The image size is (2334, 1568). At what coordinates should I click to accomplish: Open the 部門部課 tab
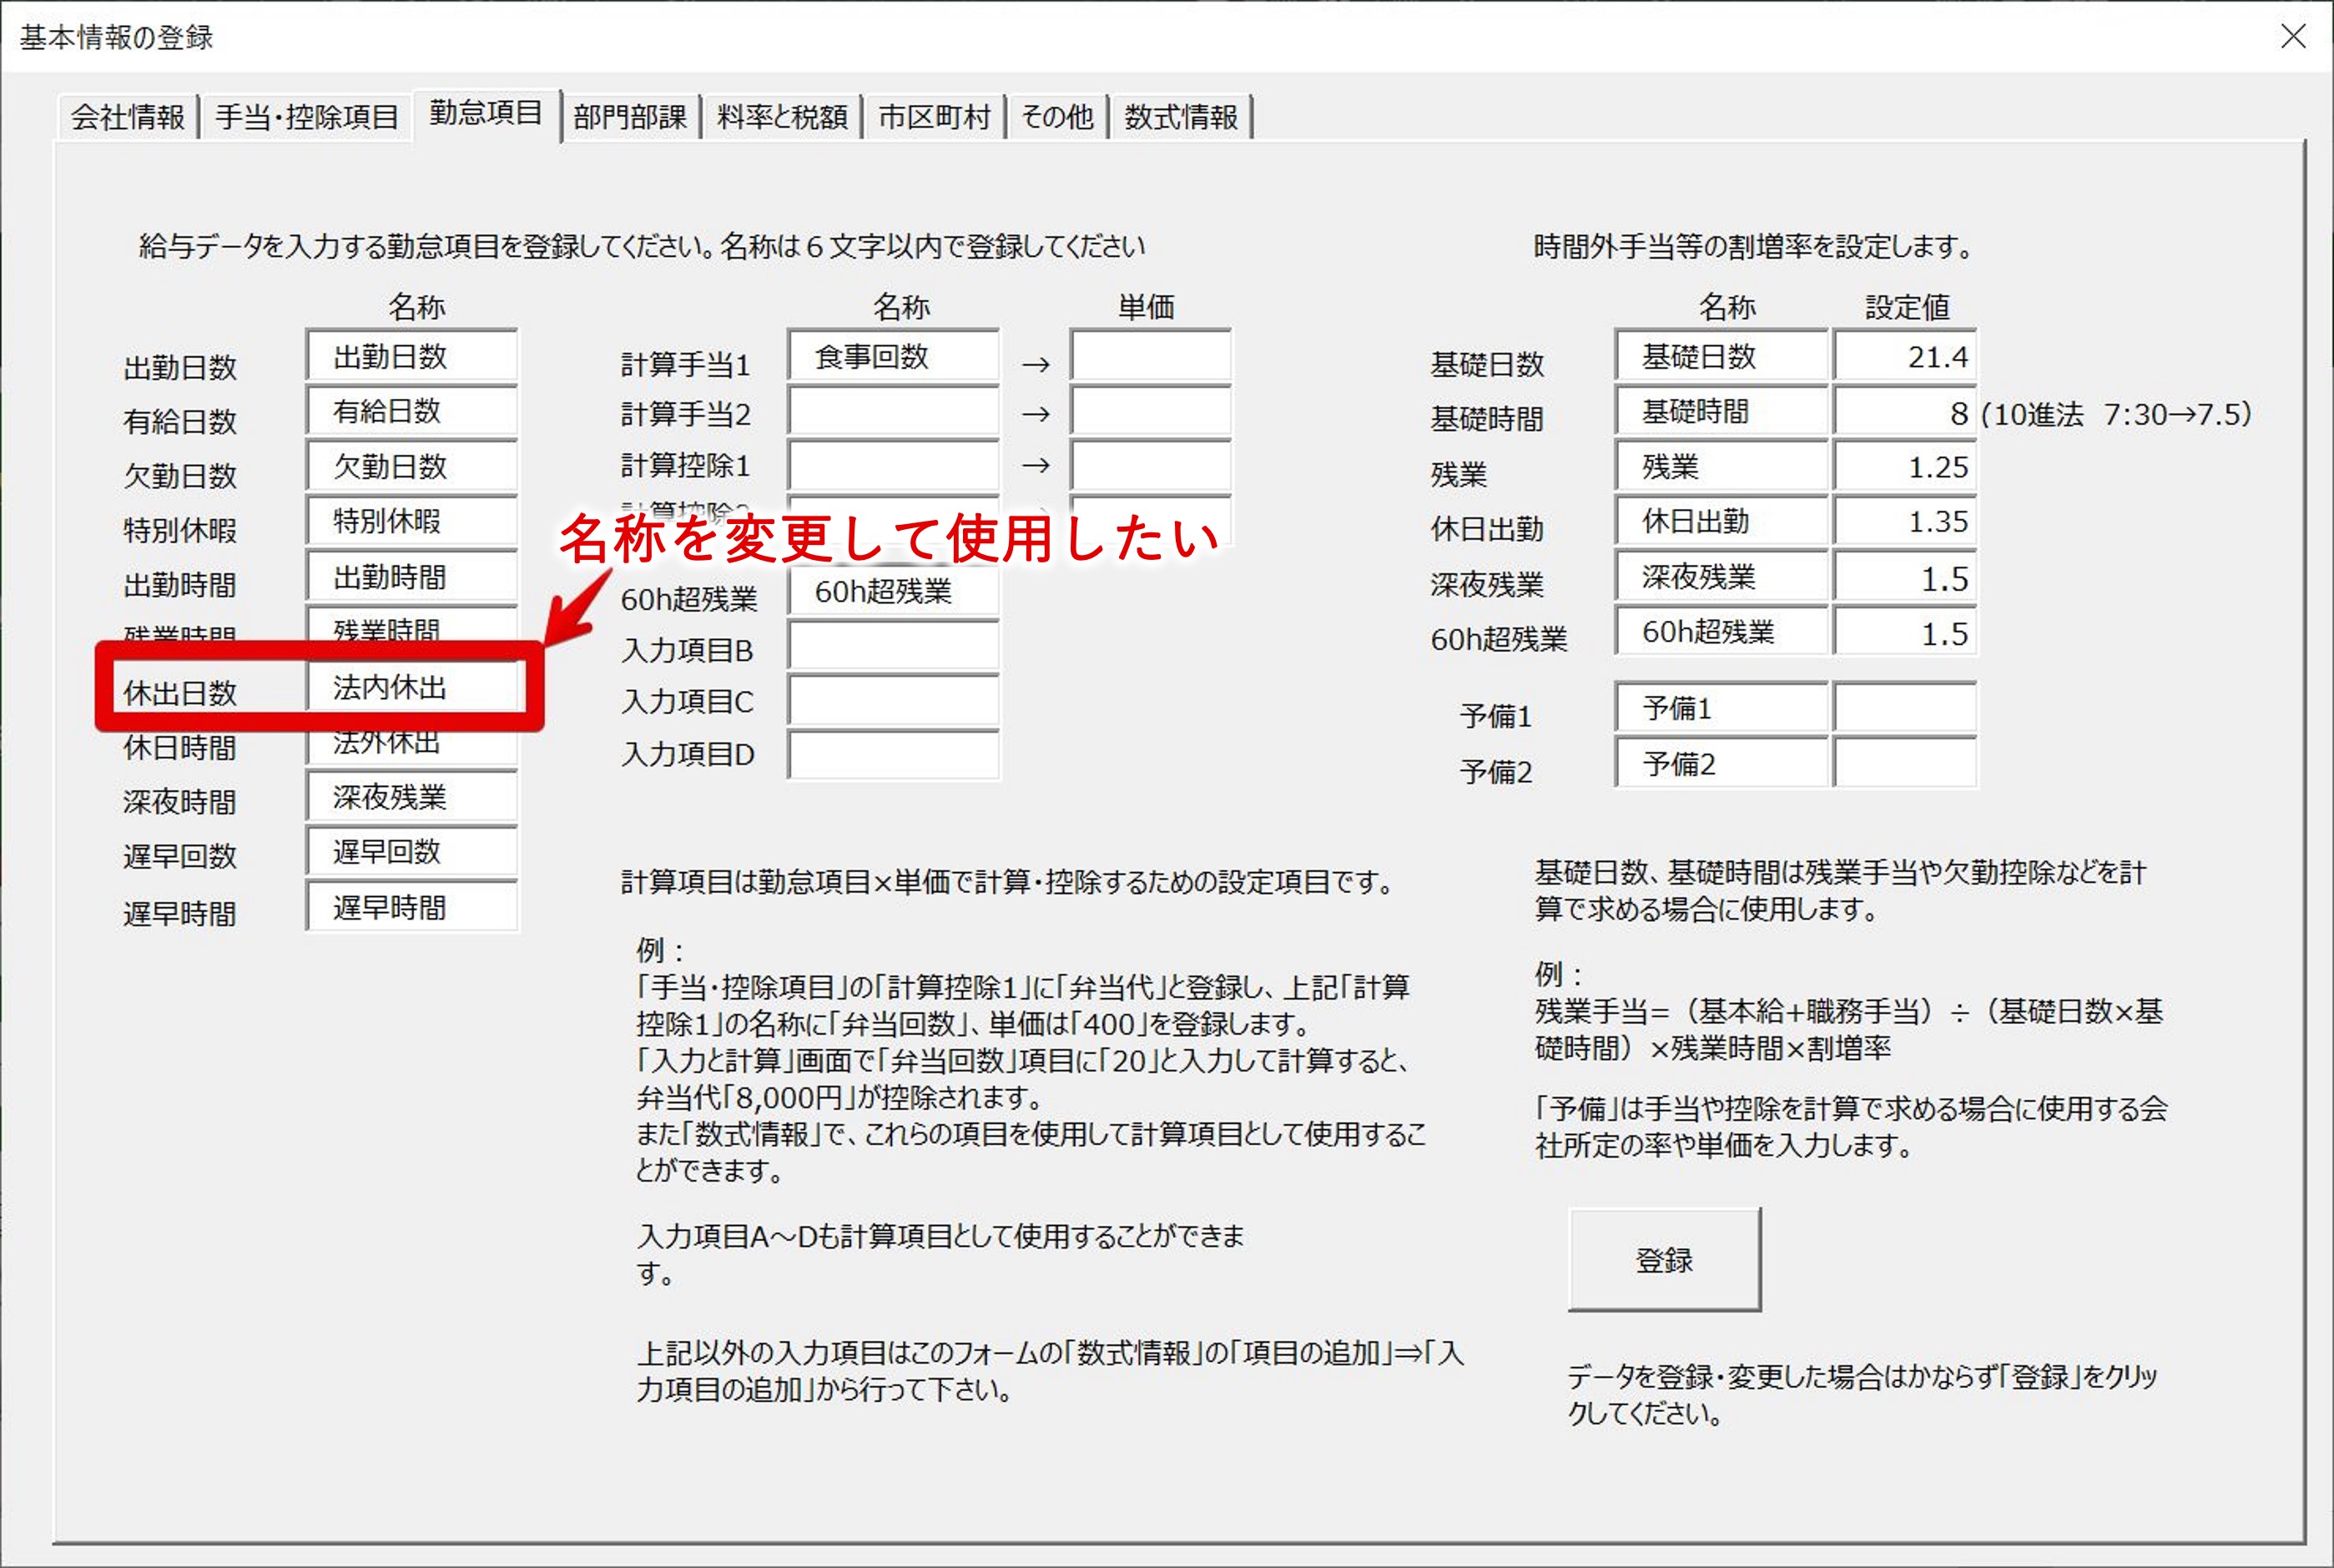tap(630, 117)
